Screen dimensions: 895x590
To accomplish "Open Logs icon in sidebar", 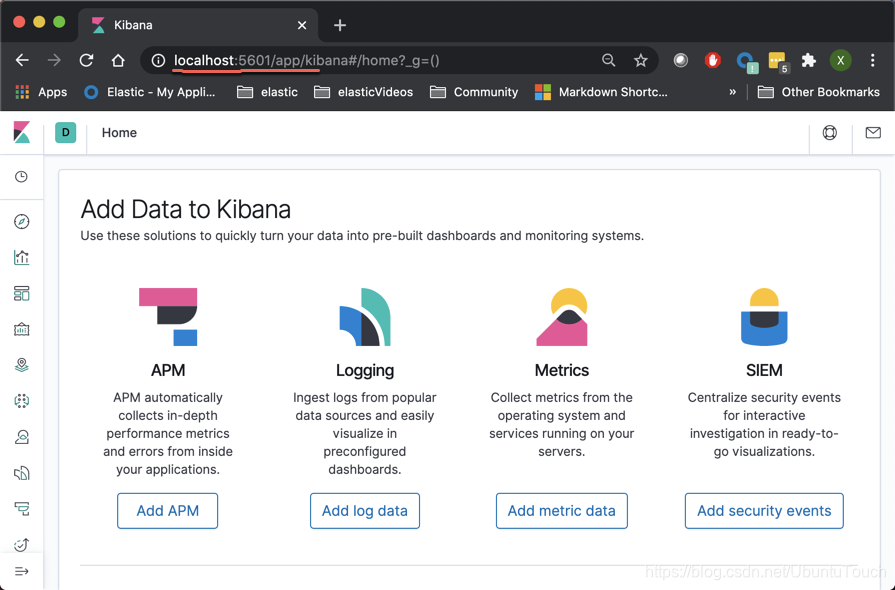I will tap(22, 473).
